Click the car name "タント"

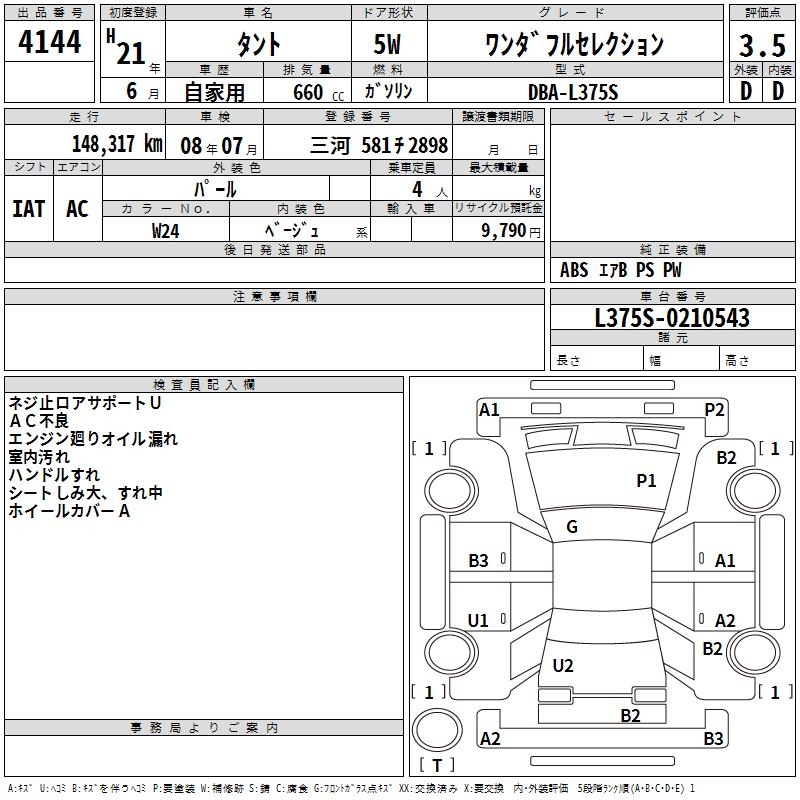tap(259, 44)
